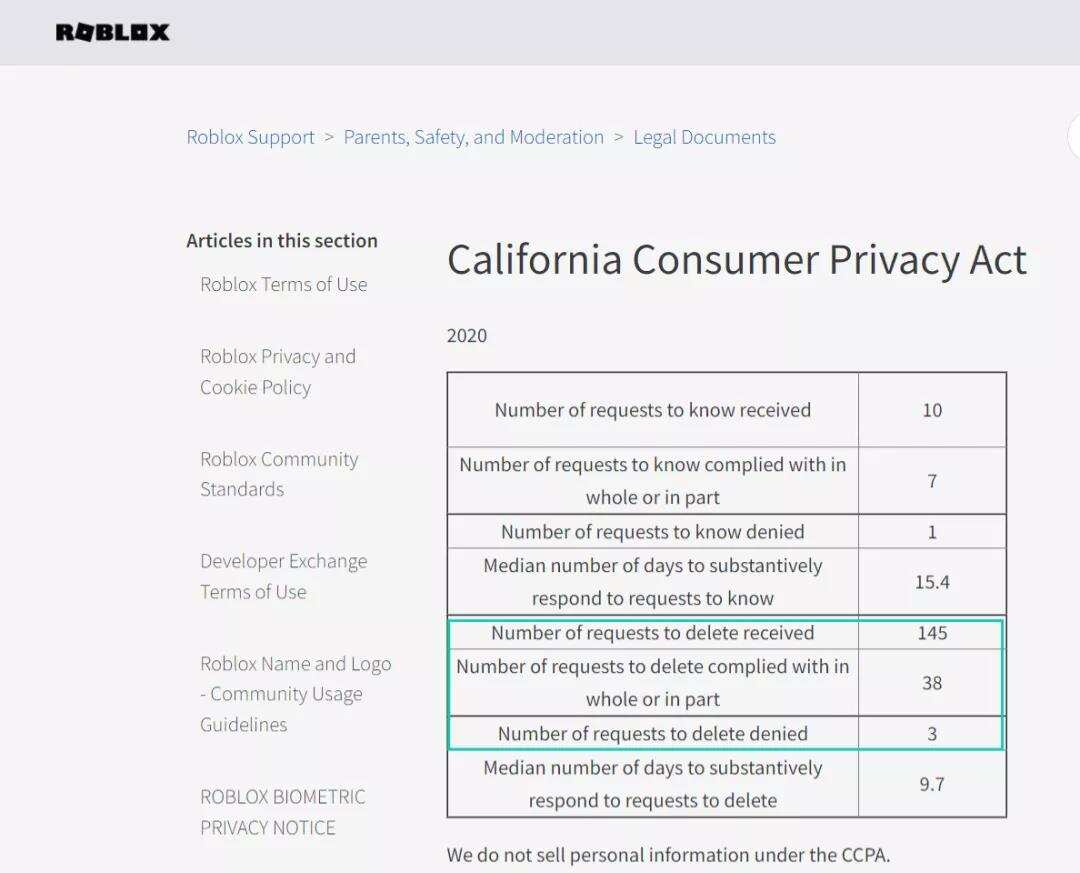Open ROBLOX BIOMETRIC PRIVACY NOTICE article
This screenshot has width=1080, height=873.
pyautogui.click(x=282, y=811)
